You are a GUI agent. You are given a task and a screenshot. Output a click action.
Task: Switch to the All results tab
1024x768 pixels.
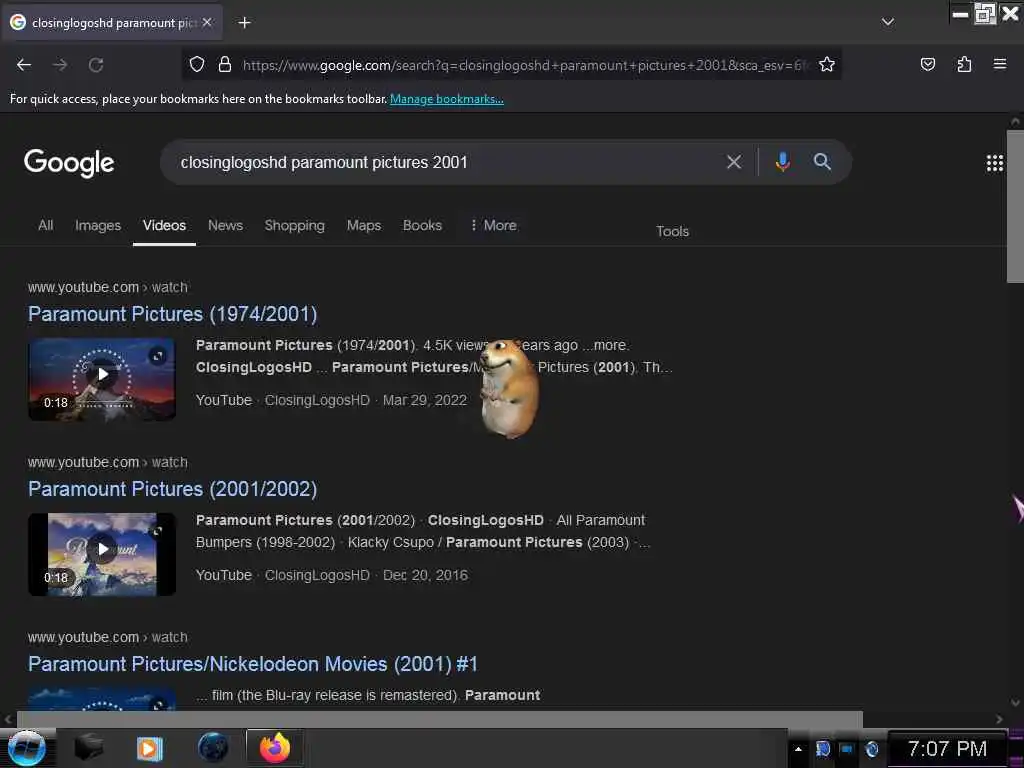click(45, 225)
